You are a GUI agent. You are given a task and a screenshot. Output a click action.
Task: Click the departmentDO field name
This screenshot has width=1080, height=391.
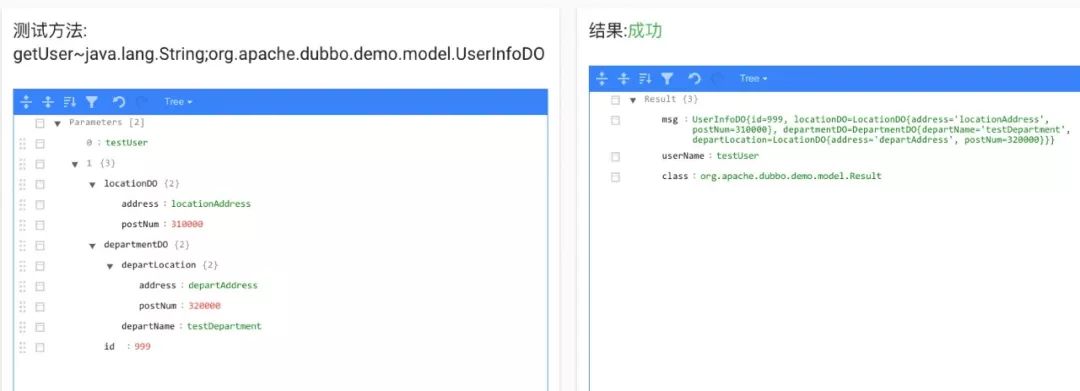click(136, 245)
